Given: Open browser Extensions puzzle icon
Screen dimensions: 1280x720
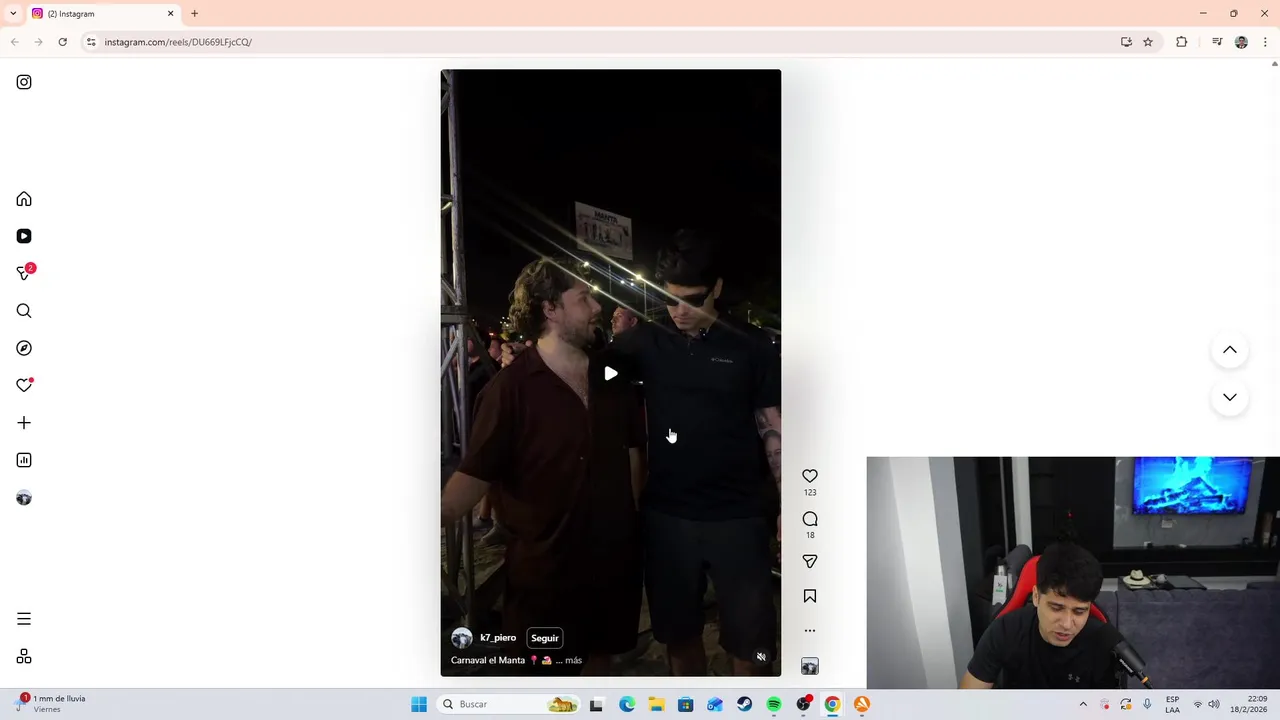Looking at the screenshot, I should [x=1182, y=42].
